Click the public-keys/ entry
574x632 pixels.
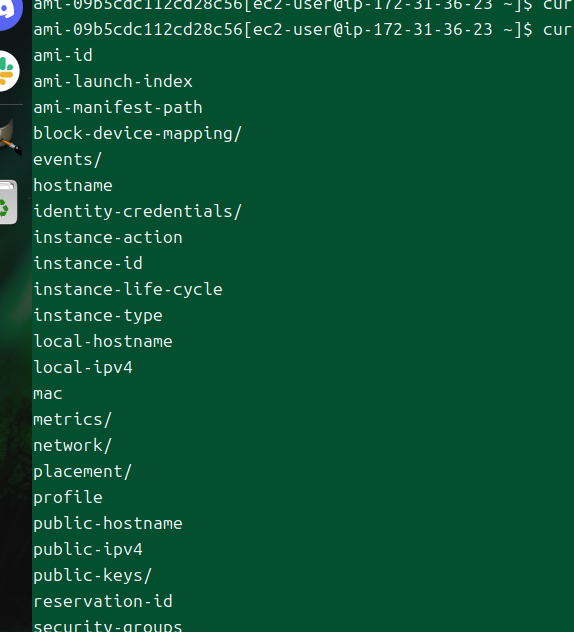[93, 576]
